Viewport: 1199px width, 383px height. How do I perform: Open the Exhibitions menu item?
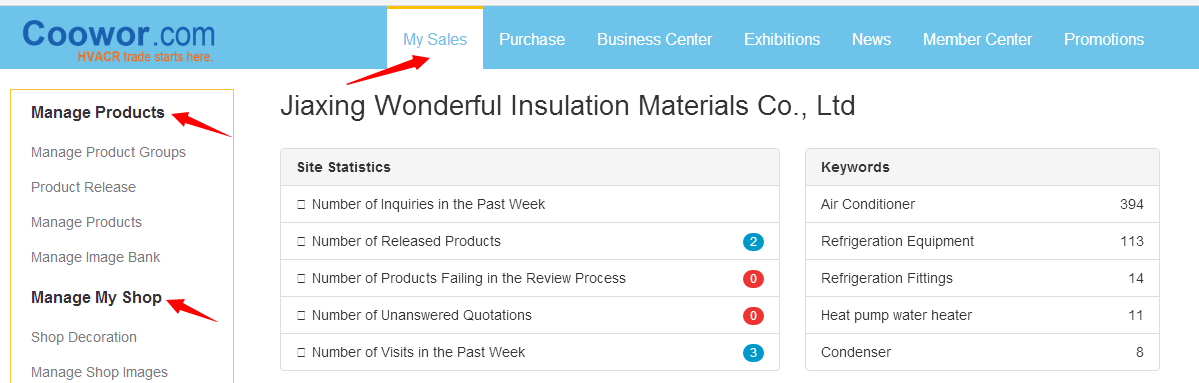point(782,39)
